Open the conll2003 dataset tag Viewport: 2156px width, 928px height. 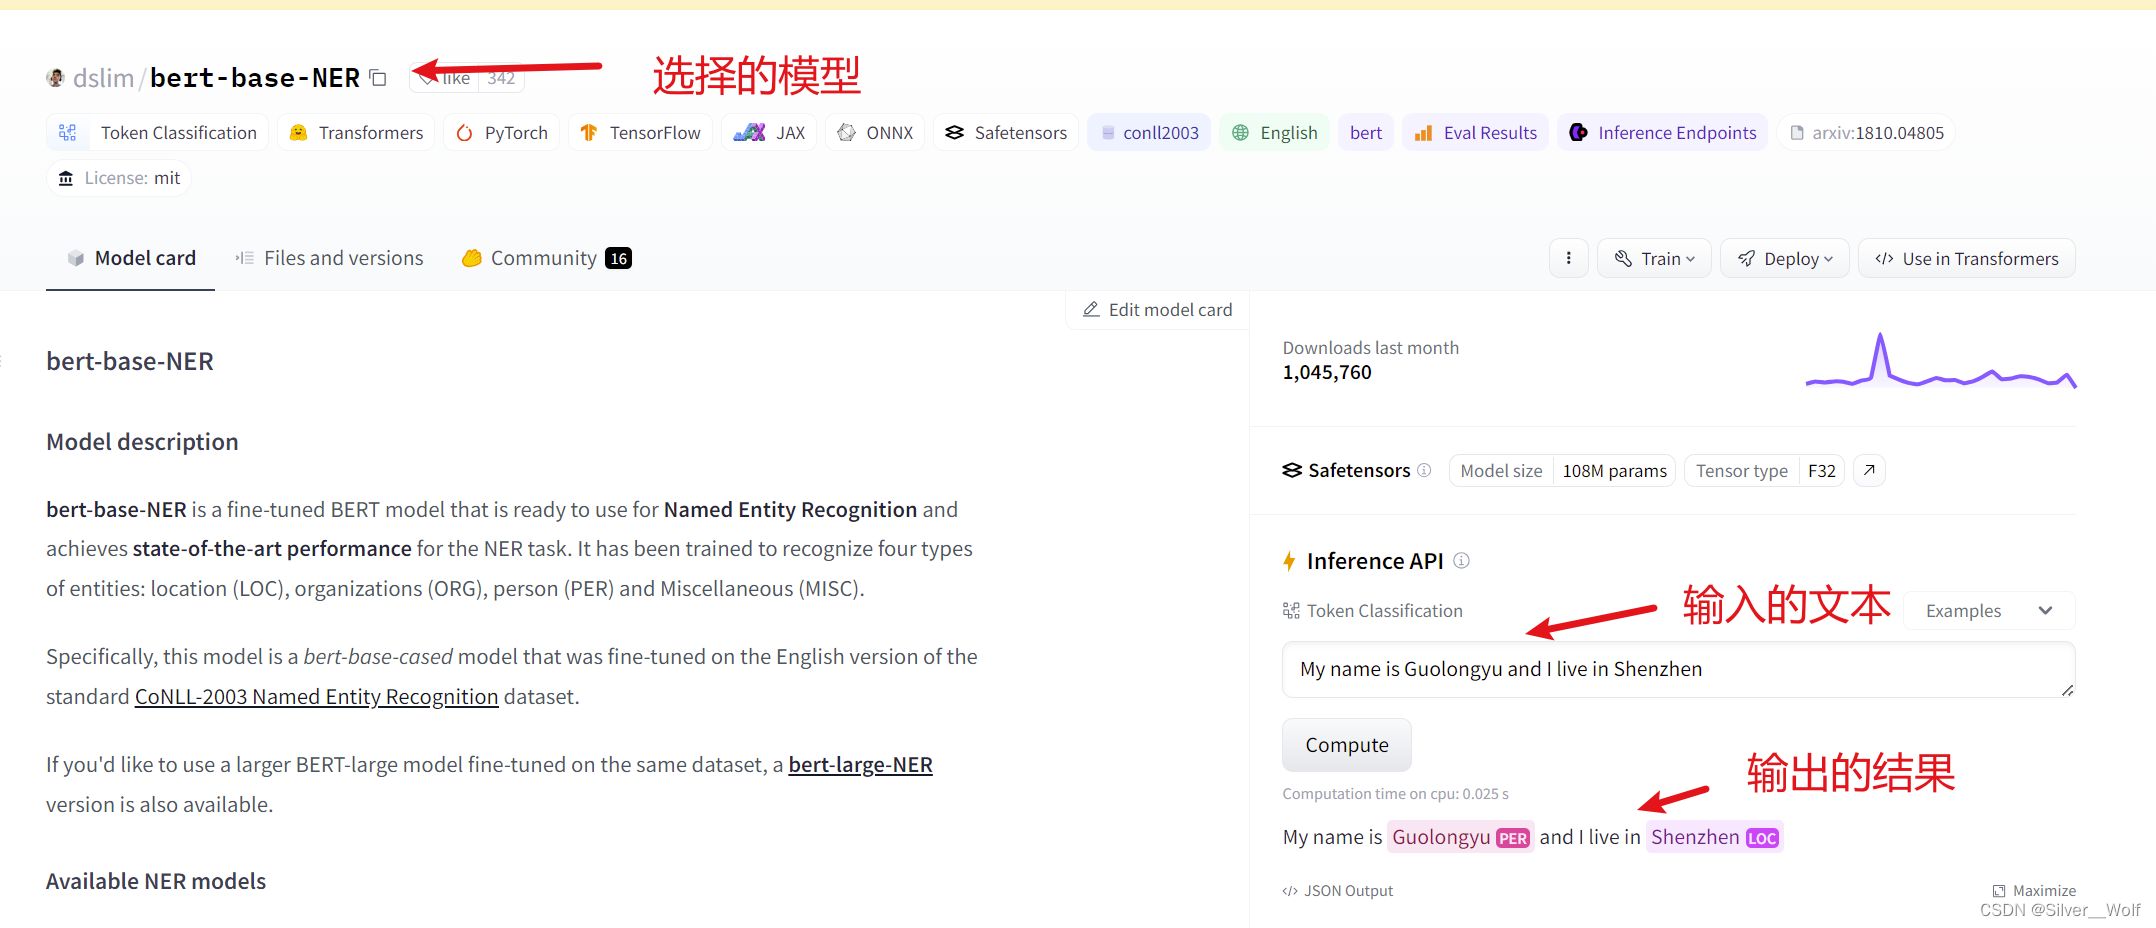point(1149,133)
